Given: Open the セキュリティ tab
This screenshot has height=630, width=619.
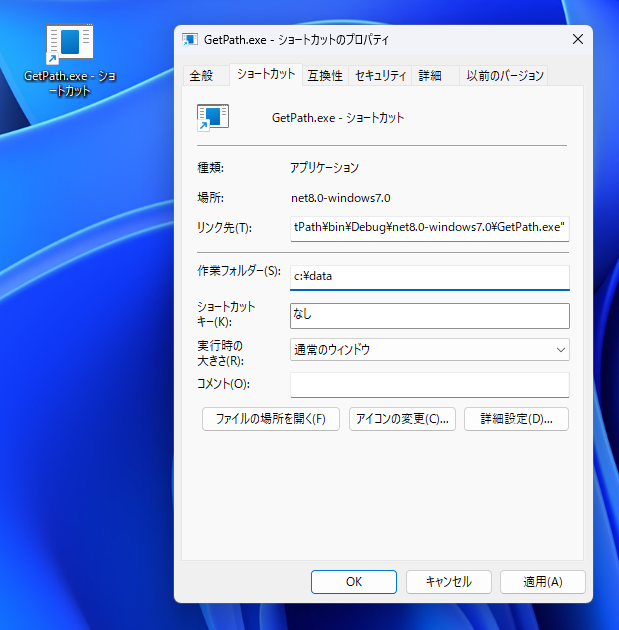Looking at the screenshot, I should (380, 76).
